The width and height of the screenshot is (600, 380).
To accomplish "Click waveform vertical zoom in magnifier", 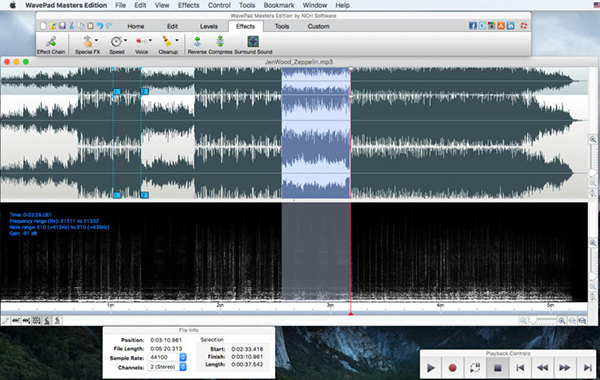I will (592, 140).
